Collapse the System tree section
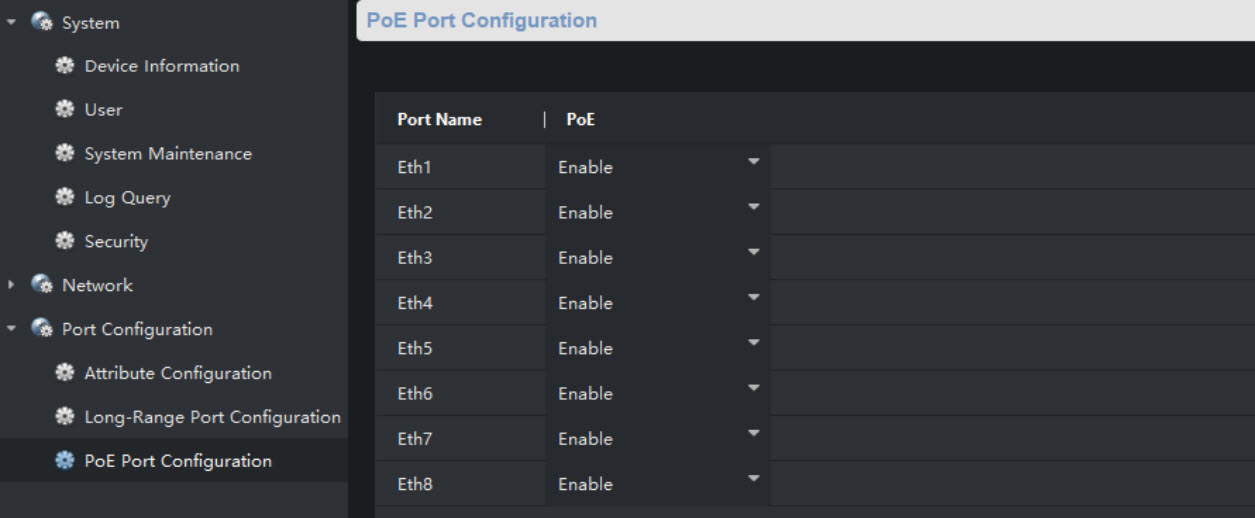The image size is (1255, 518). [x=11, y=22]
